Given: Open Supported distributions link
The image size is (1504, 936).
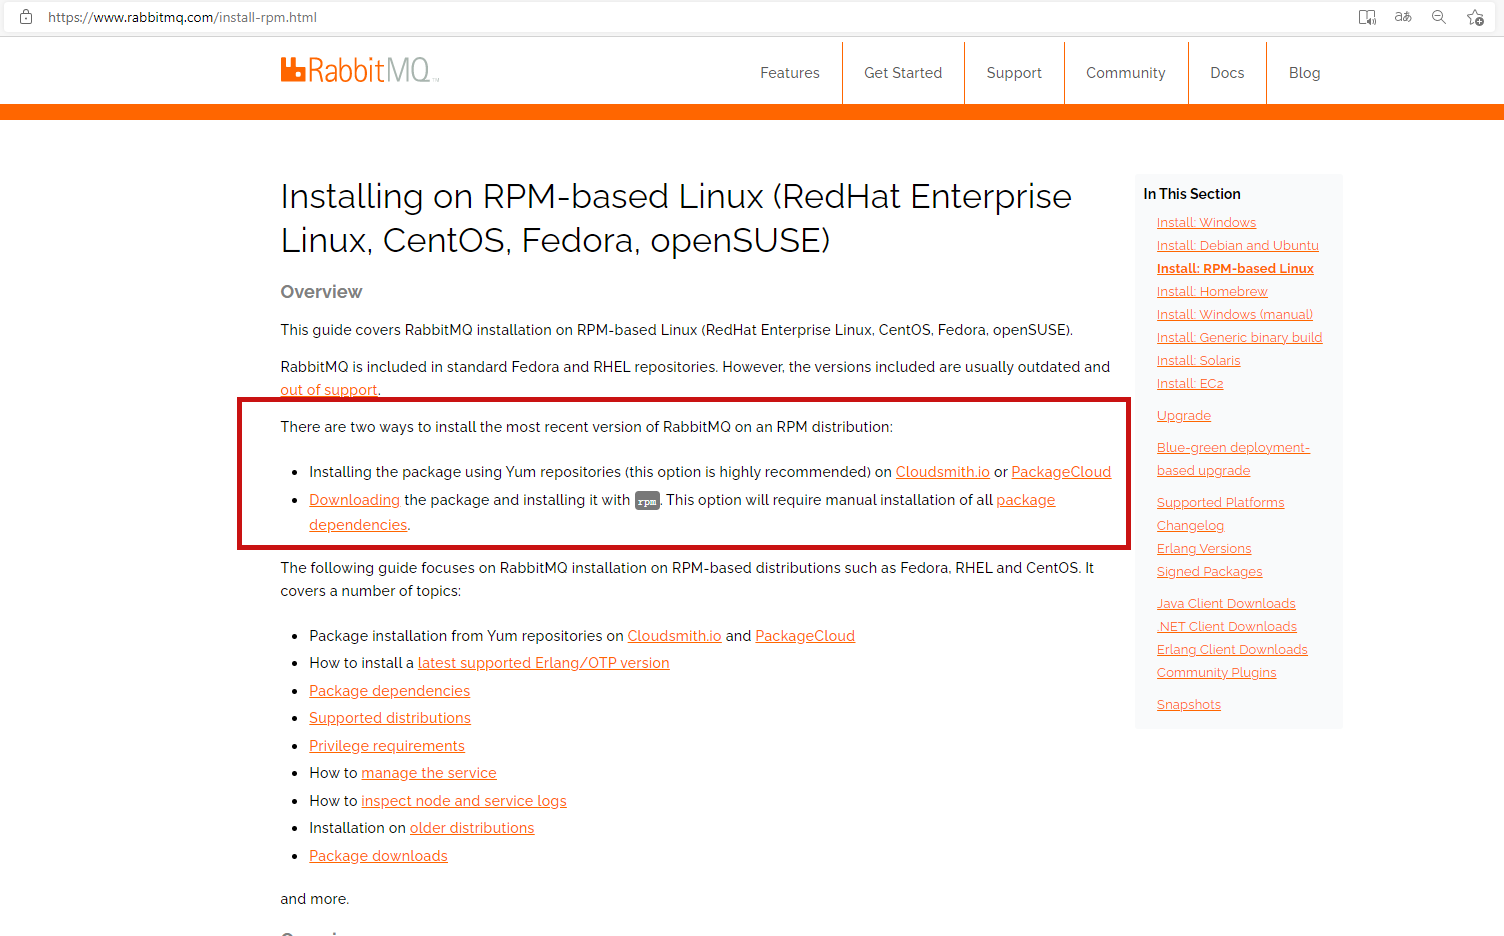Looking at the screenshot, I should pyautogui.click(x=390, y=718).
